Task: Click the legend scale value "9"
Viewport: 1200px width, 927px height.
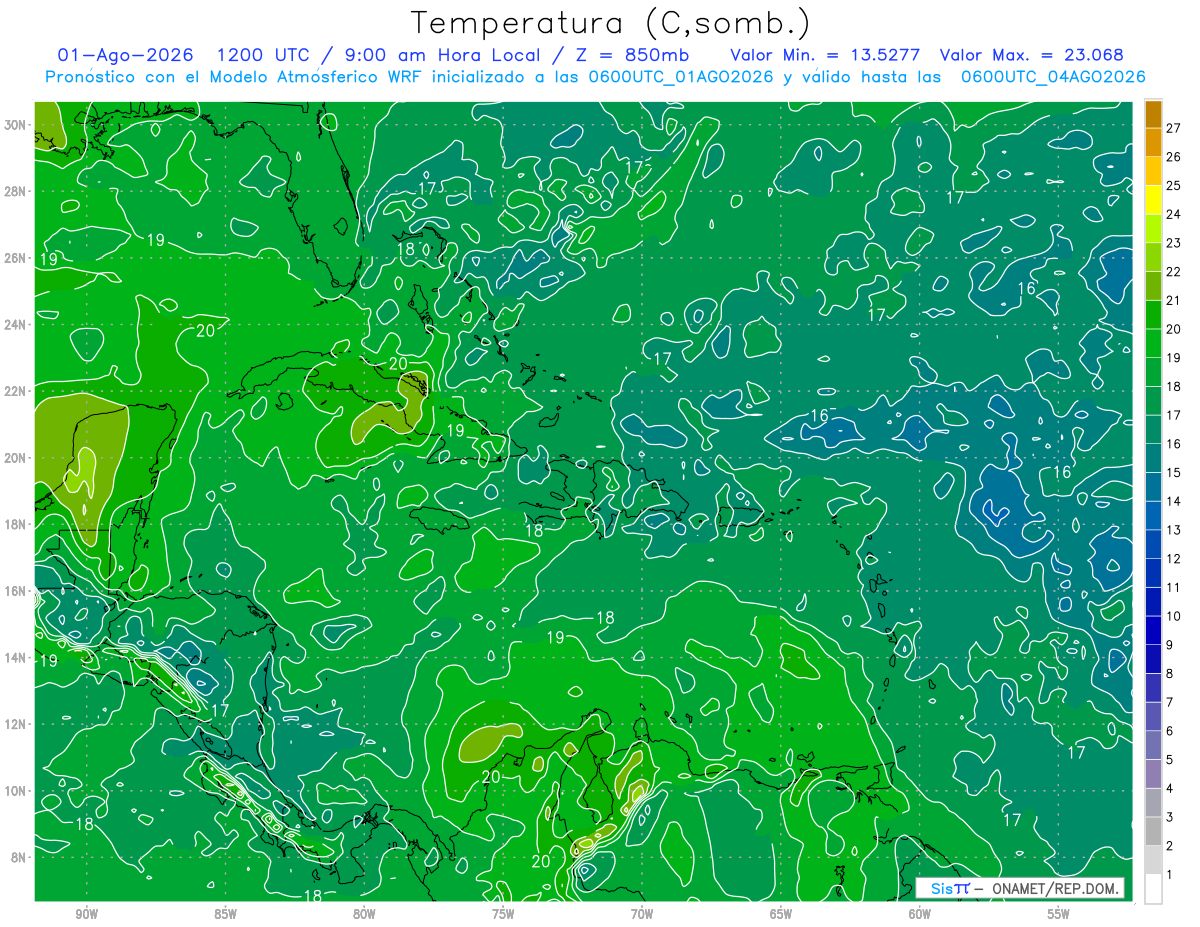Action: coord(1171,645)
